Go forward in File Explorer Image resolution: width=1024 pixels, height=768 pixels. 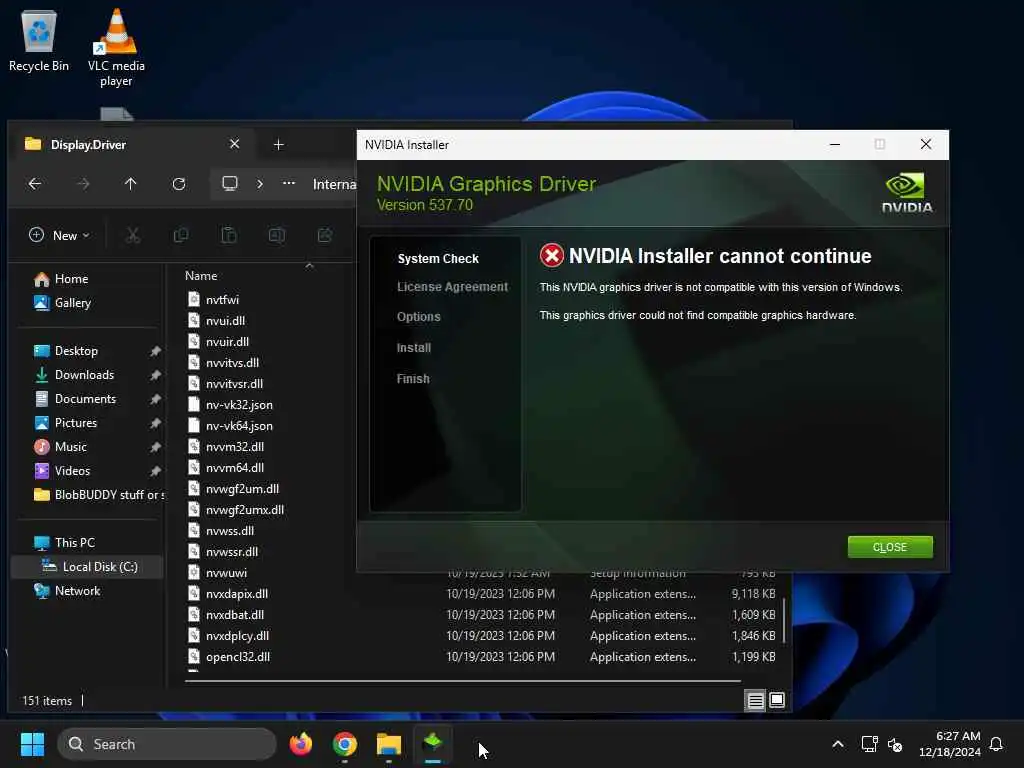[x=83, y=184]
